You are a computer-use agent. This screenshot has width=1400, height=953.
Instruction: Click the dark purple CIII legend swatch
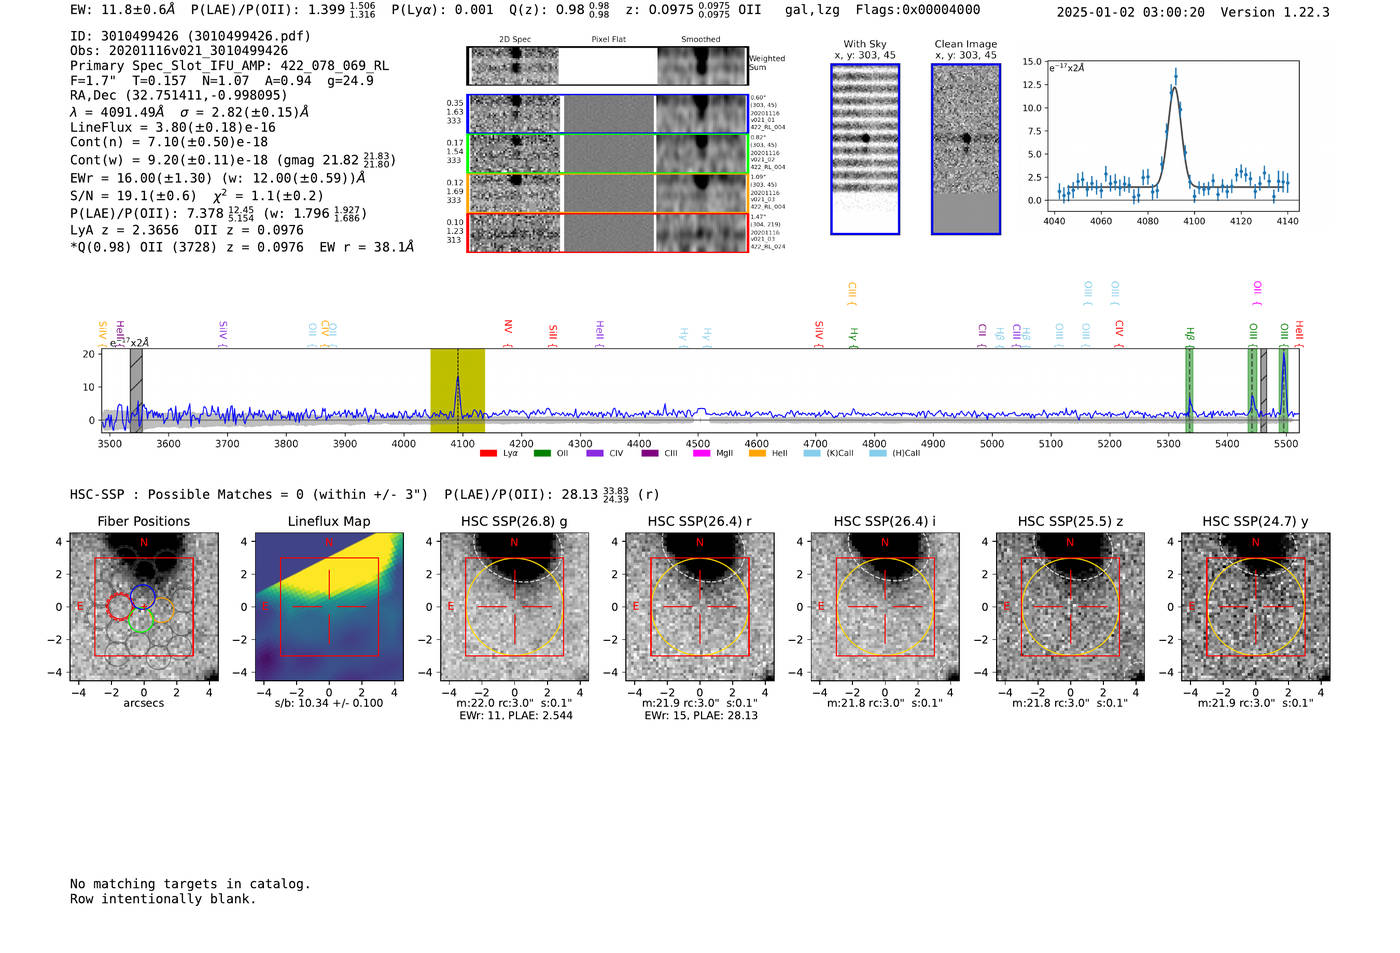(650, 453)
